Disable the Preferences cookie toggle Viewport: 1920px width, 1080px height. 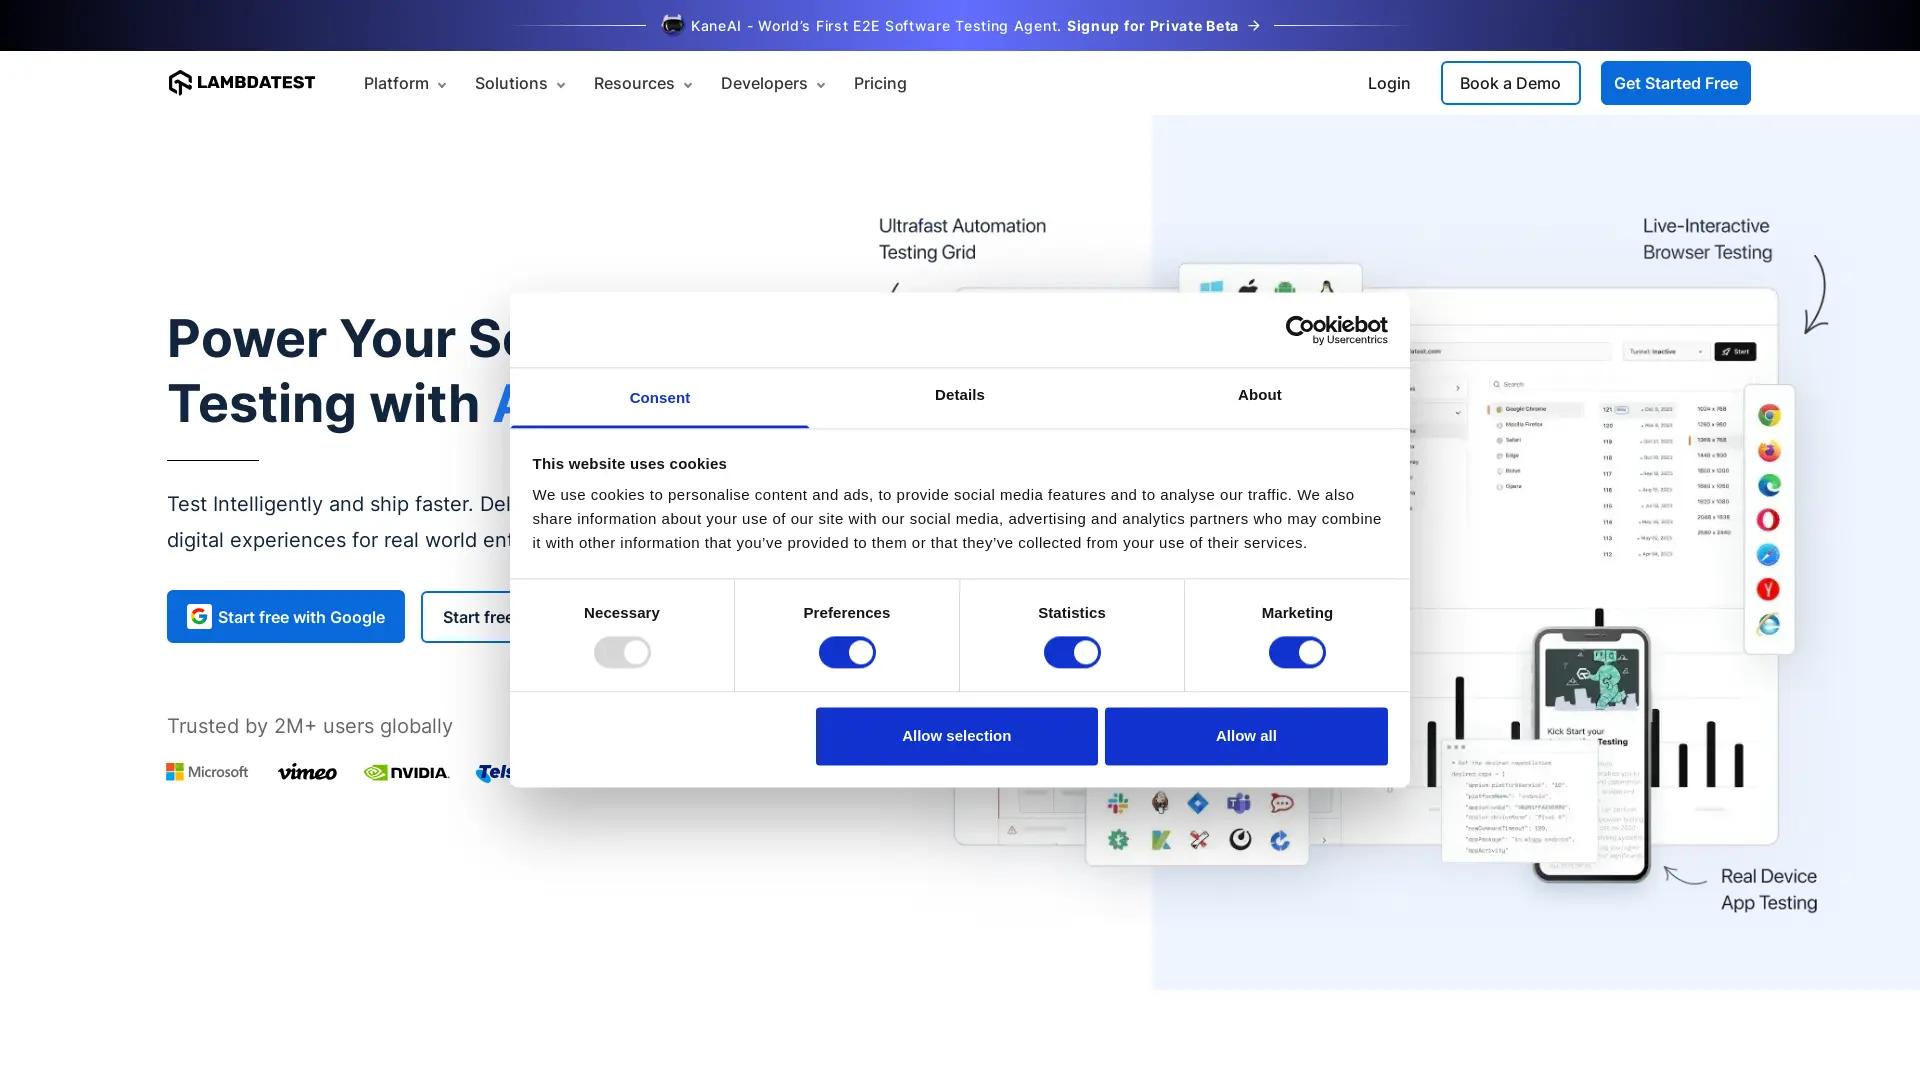847,651
